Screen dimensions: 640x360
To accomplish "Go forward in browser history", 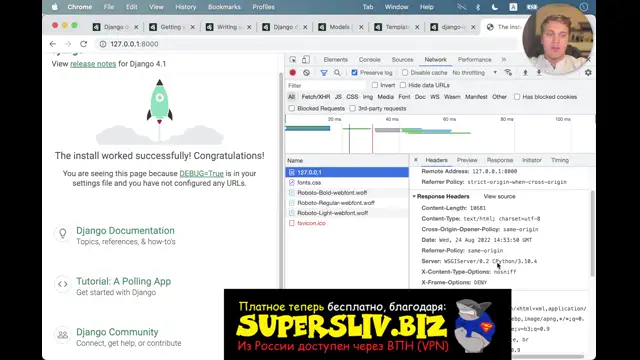I will [68, 44].
